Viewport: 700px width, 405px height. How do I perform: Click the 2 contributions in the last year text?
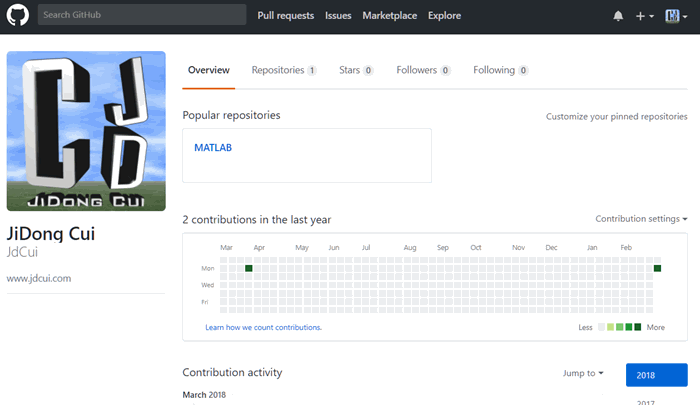tap(257, 220)
